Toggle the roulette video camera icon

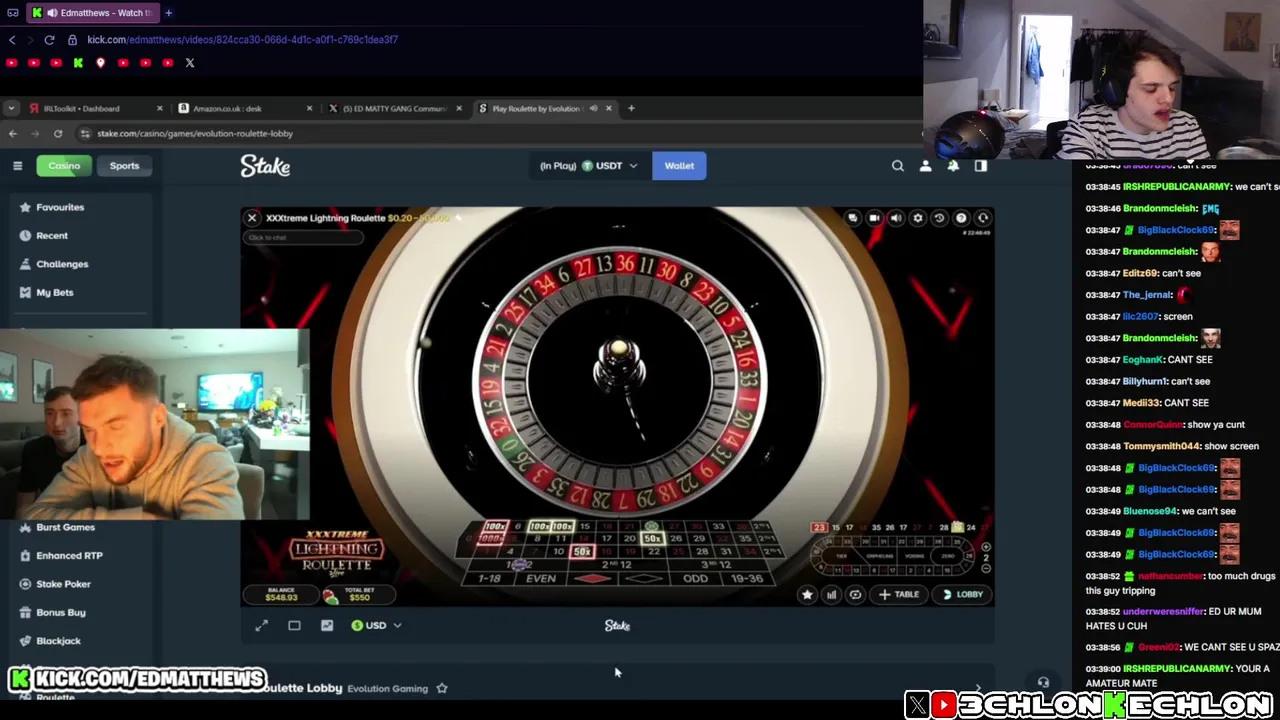pos(874,218)
